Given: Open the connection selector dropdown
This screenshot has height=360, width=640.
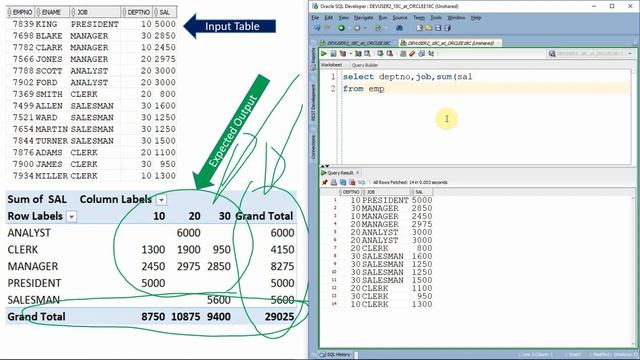Looking at the screenshot, I should [630, 53].
